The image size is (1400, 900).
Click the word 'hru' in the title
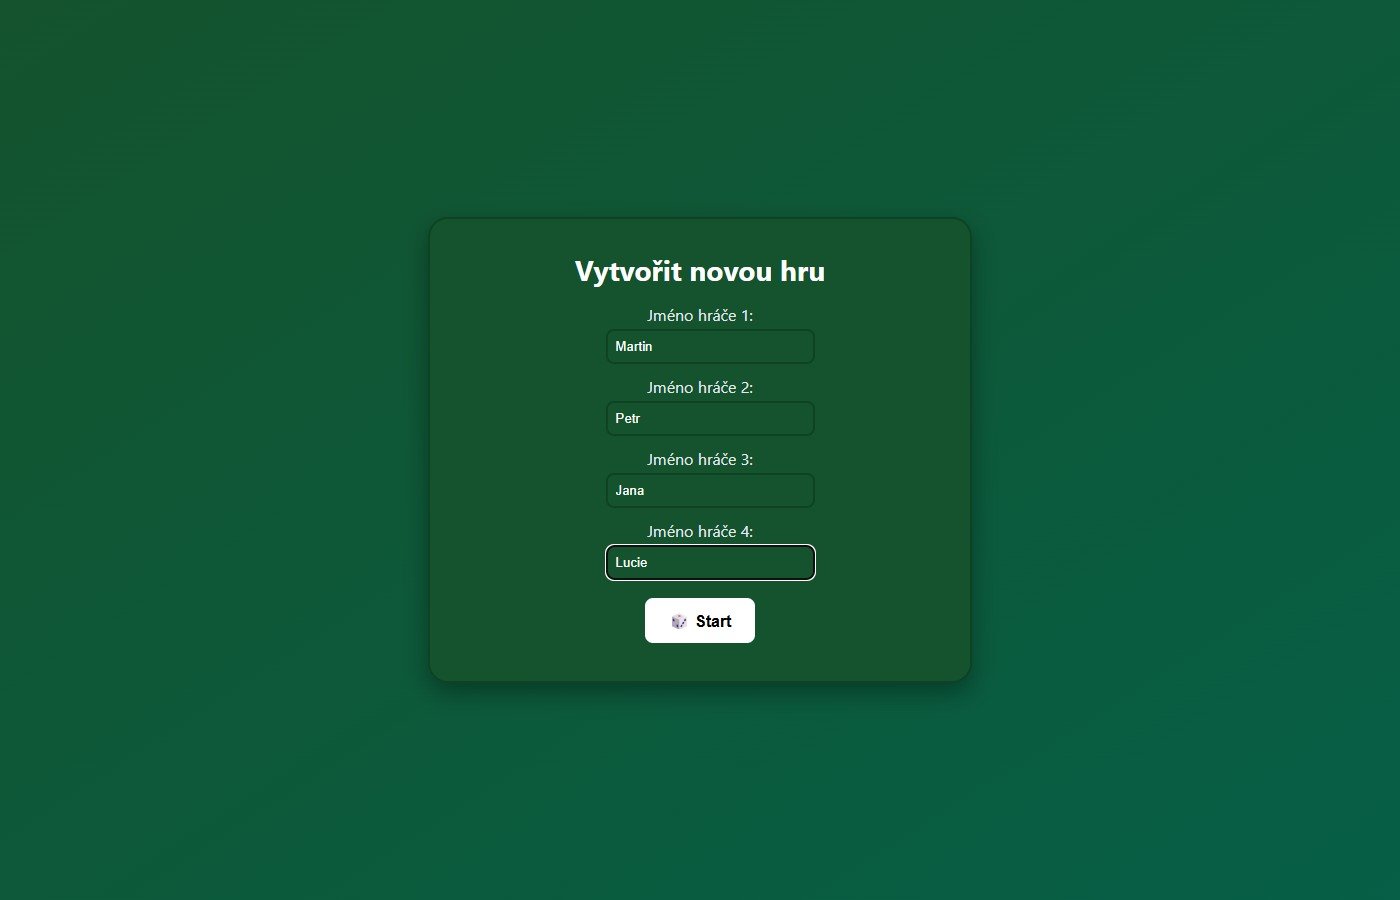coord(803,272)
